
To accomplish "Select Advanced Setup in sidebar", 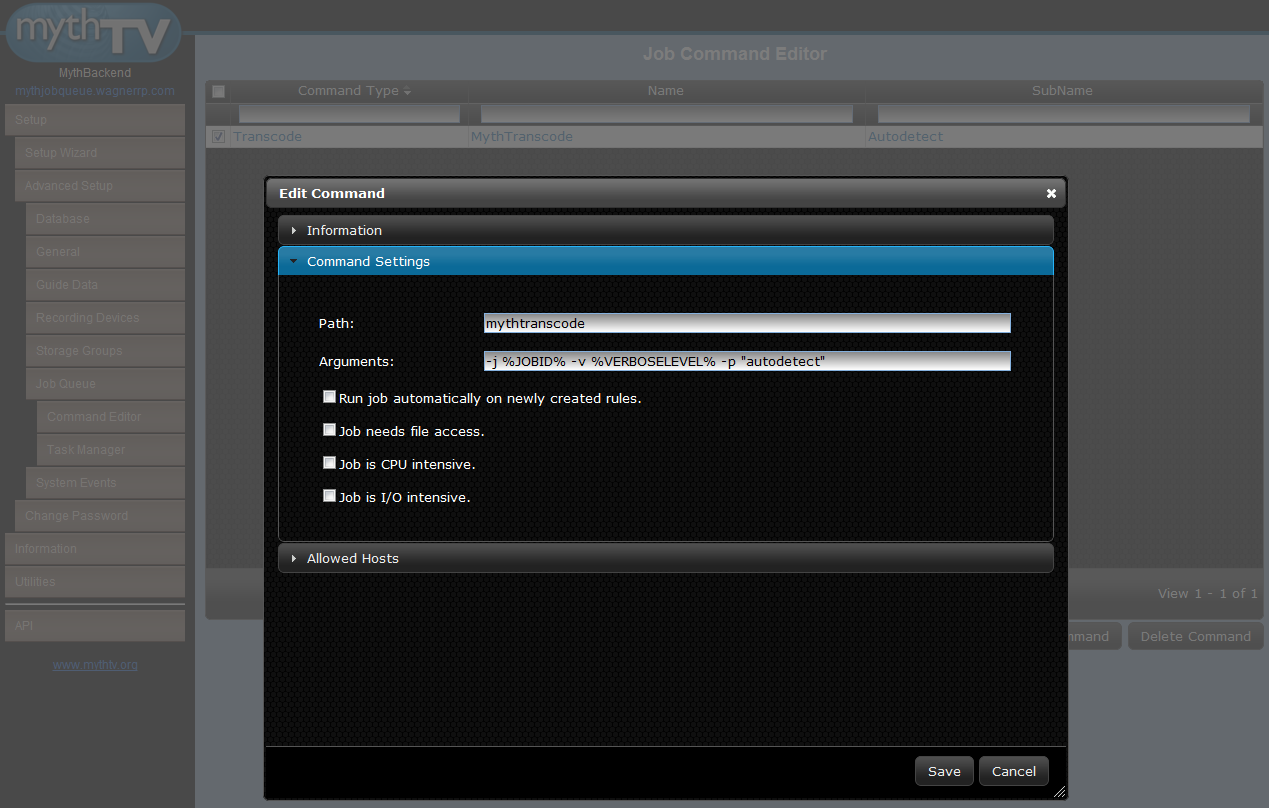I will coord(100,186).
